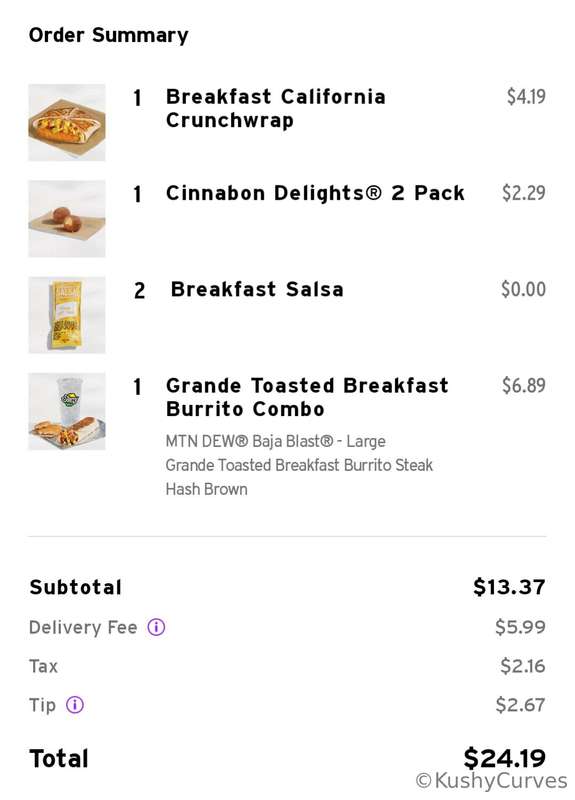This screenshot has width=575, height=800.
Task: Open the Breakfast California Crunchwrap thumbnail
Action: 67,122
